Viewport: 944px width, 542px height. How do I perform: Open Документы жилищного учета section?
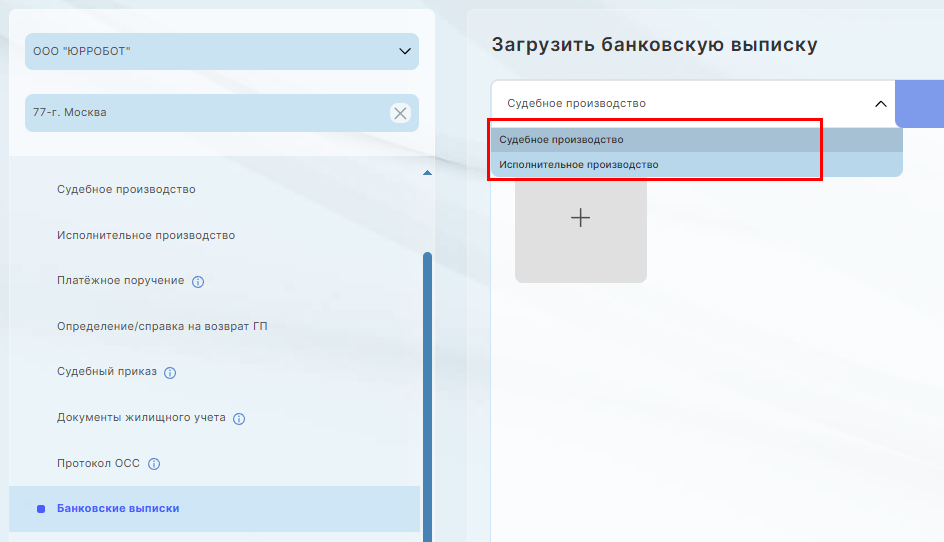tap(141, 418)
